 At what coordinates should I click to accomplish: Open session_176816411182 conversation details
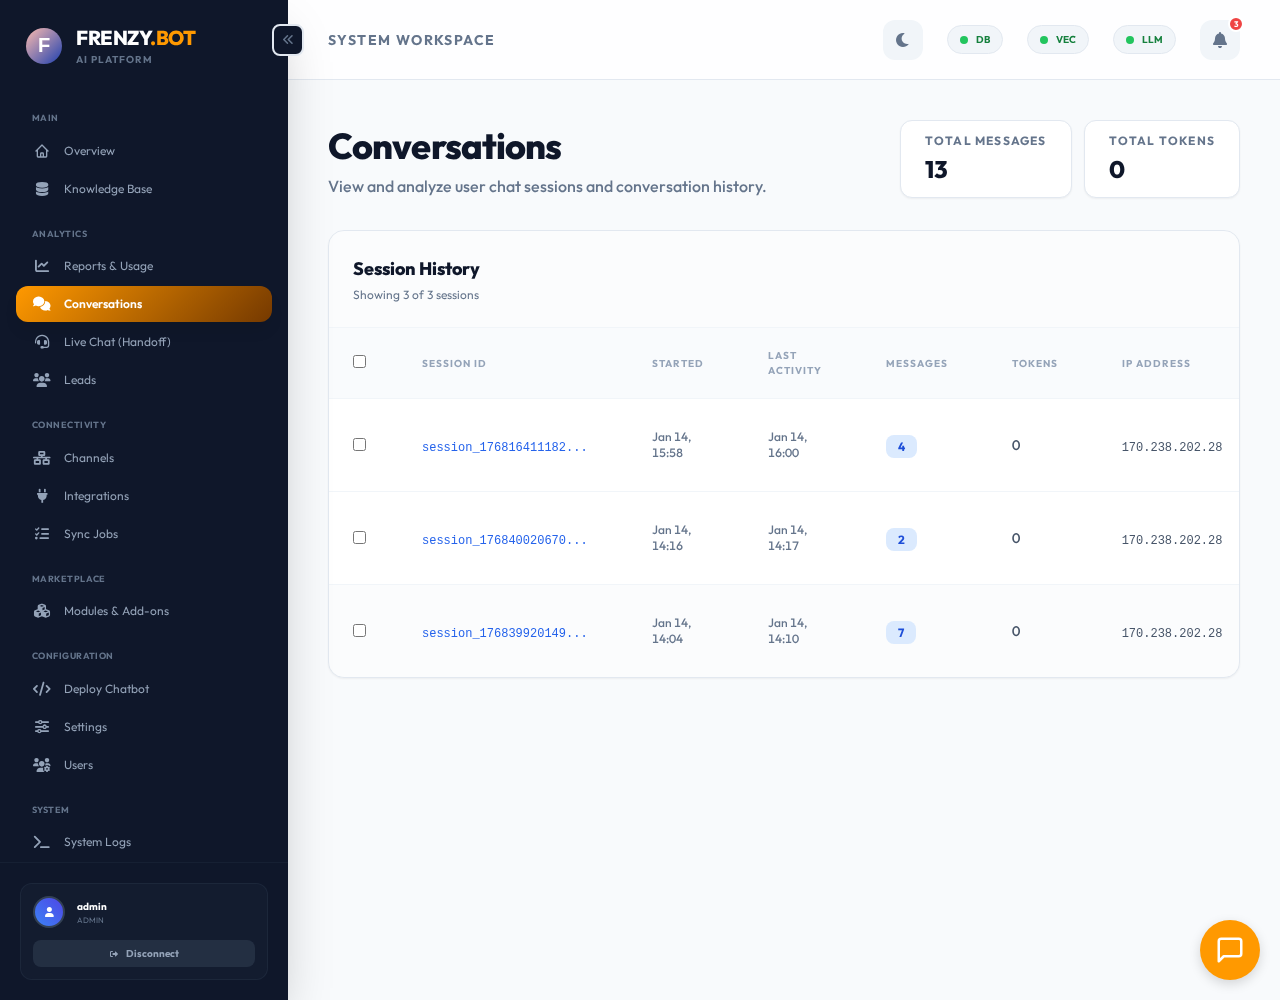click(504, 447)
